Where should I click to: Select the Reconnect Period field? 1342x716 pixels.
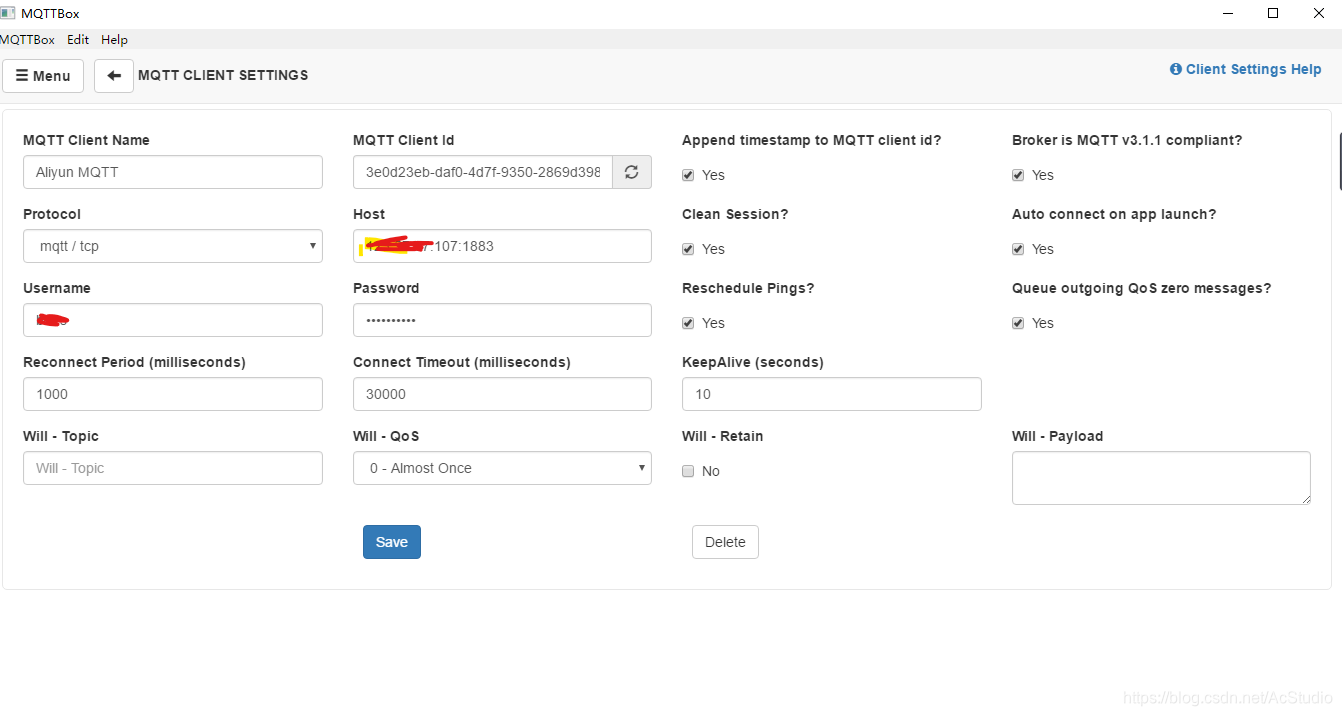173,394
